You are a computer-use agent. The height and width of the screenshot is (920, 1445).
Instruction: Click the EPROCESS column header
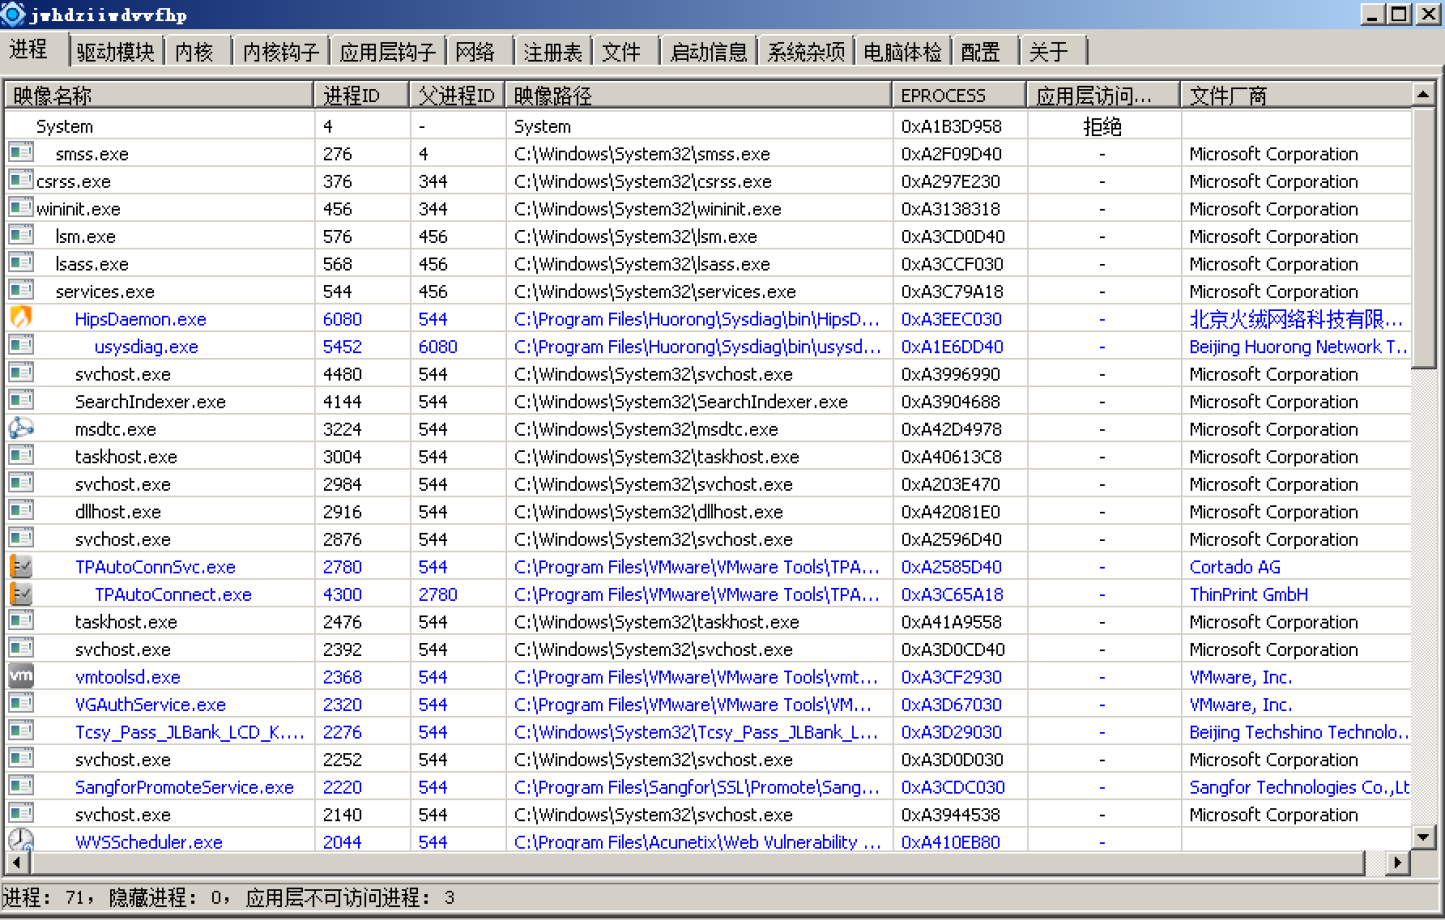pyautogui.click(x=959, y=95)
